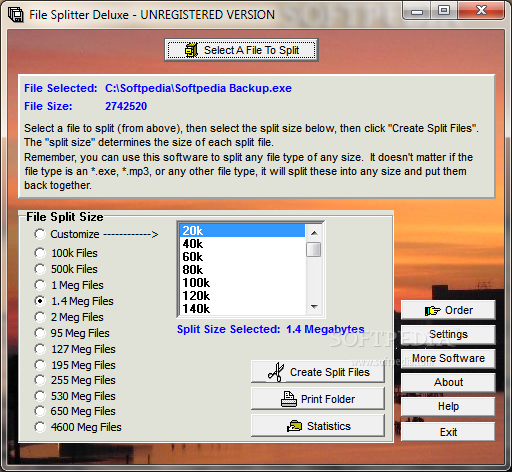The width and height of the screenshot is (512, 472).
Task: Click the Print Folder button
Action: coord(318,399)
